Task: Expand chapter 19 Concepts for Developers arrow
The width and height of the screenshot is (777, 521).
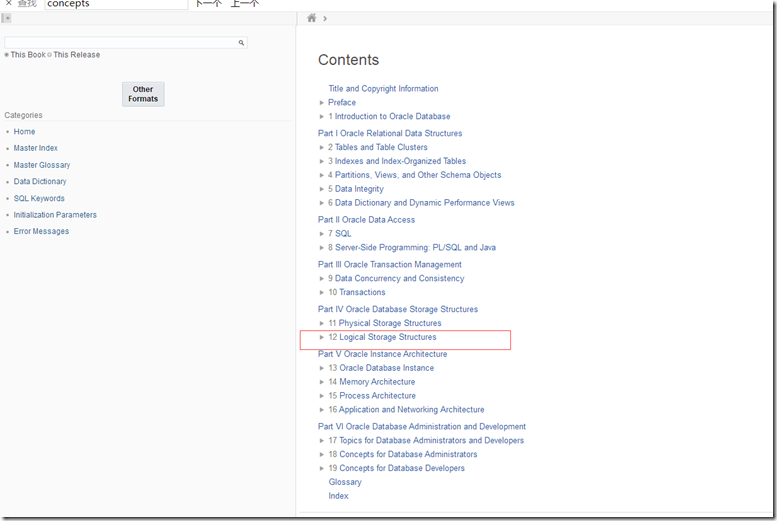Action: 322,468
